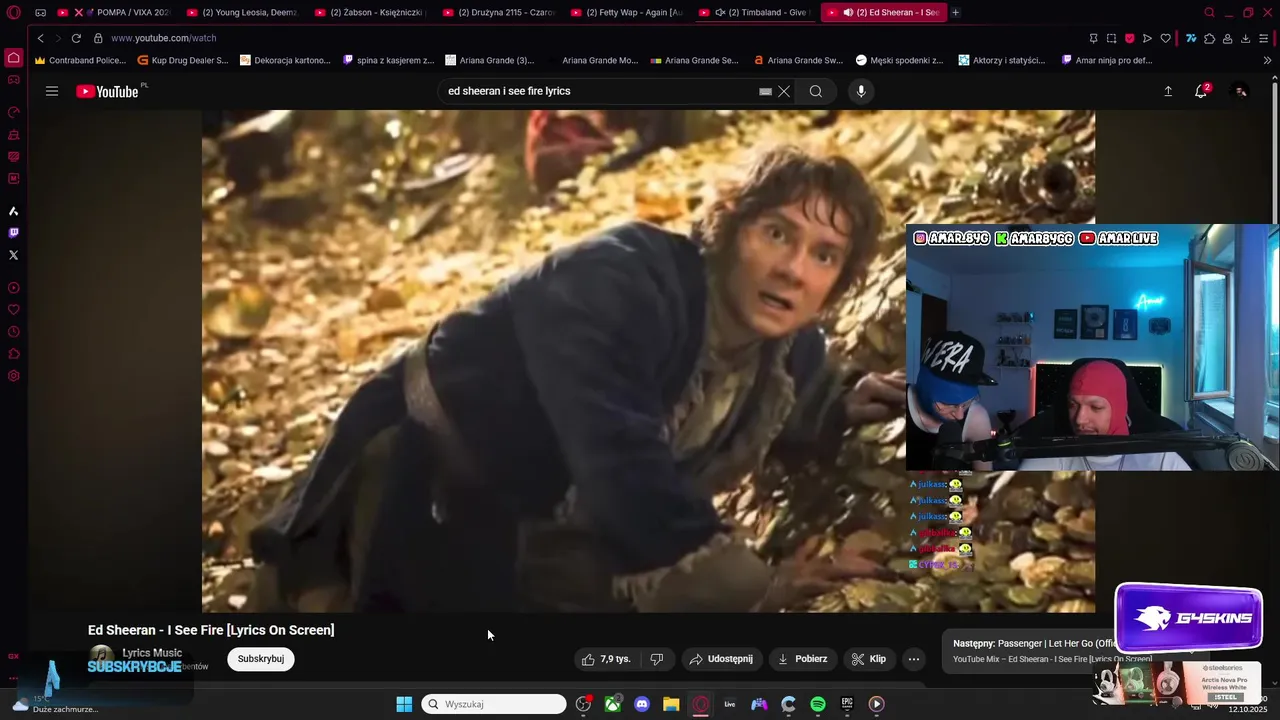Viewport: 1280px width, 720px height.
Task: Open the Opera GX main menu logo
Action: coord(14,13)
